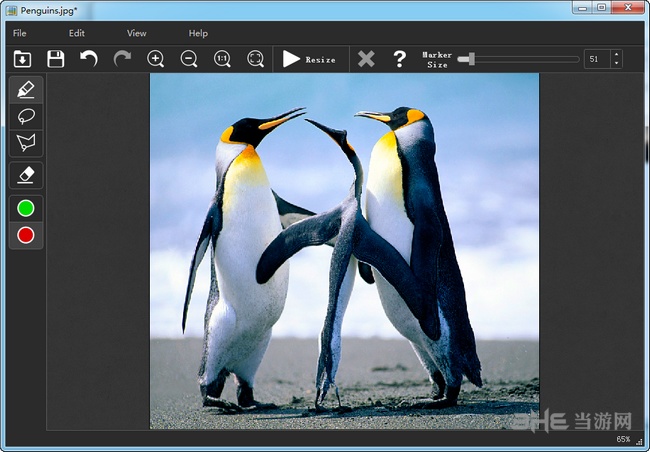Choose the eraser tool
The width and height of the screenshot is (650, 452).
[x=26, y=175]
